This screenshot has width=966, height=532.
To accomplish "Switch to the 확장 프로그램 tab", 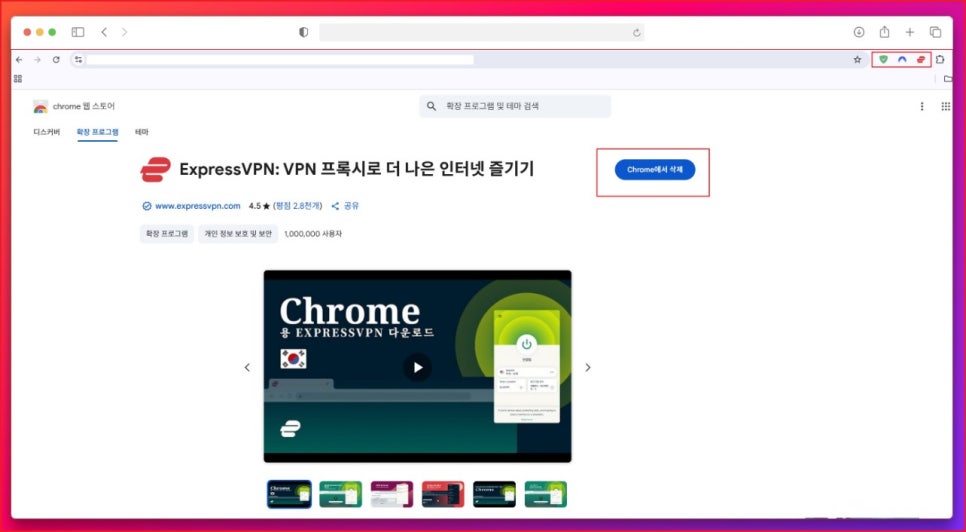I will [x=97, y=132].
